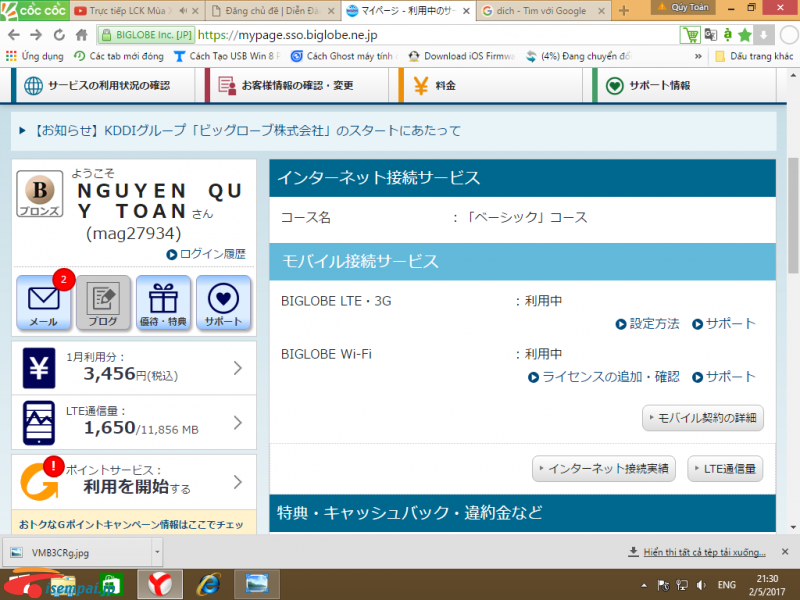Image resolution: width=800 pixels, height=600 pixels.
Task: Open the downloads arrow icon in toolbar
Action: [764, 35]
